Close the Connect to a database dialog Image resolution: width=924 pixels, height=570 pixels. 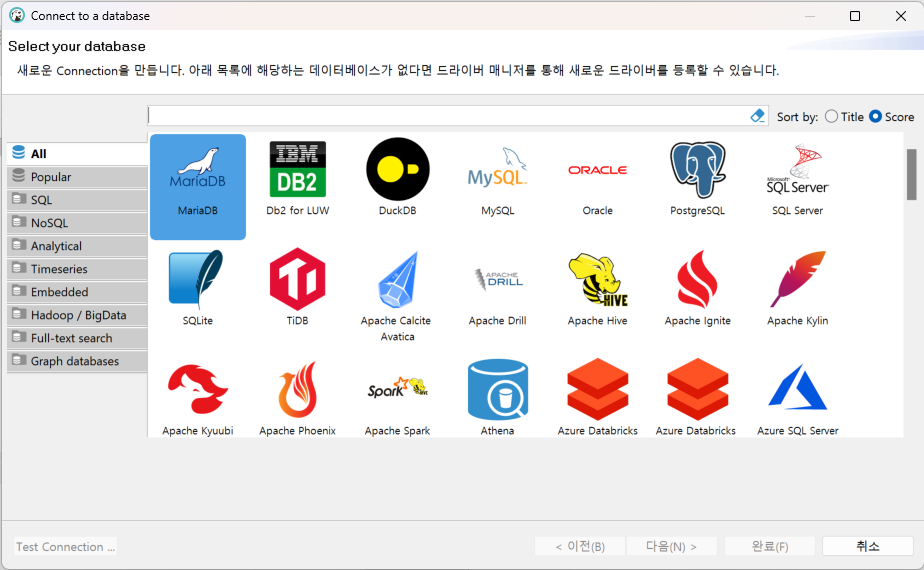click(x=900, y=16)
